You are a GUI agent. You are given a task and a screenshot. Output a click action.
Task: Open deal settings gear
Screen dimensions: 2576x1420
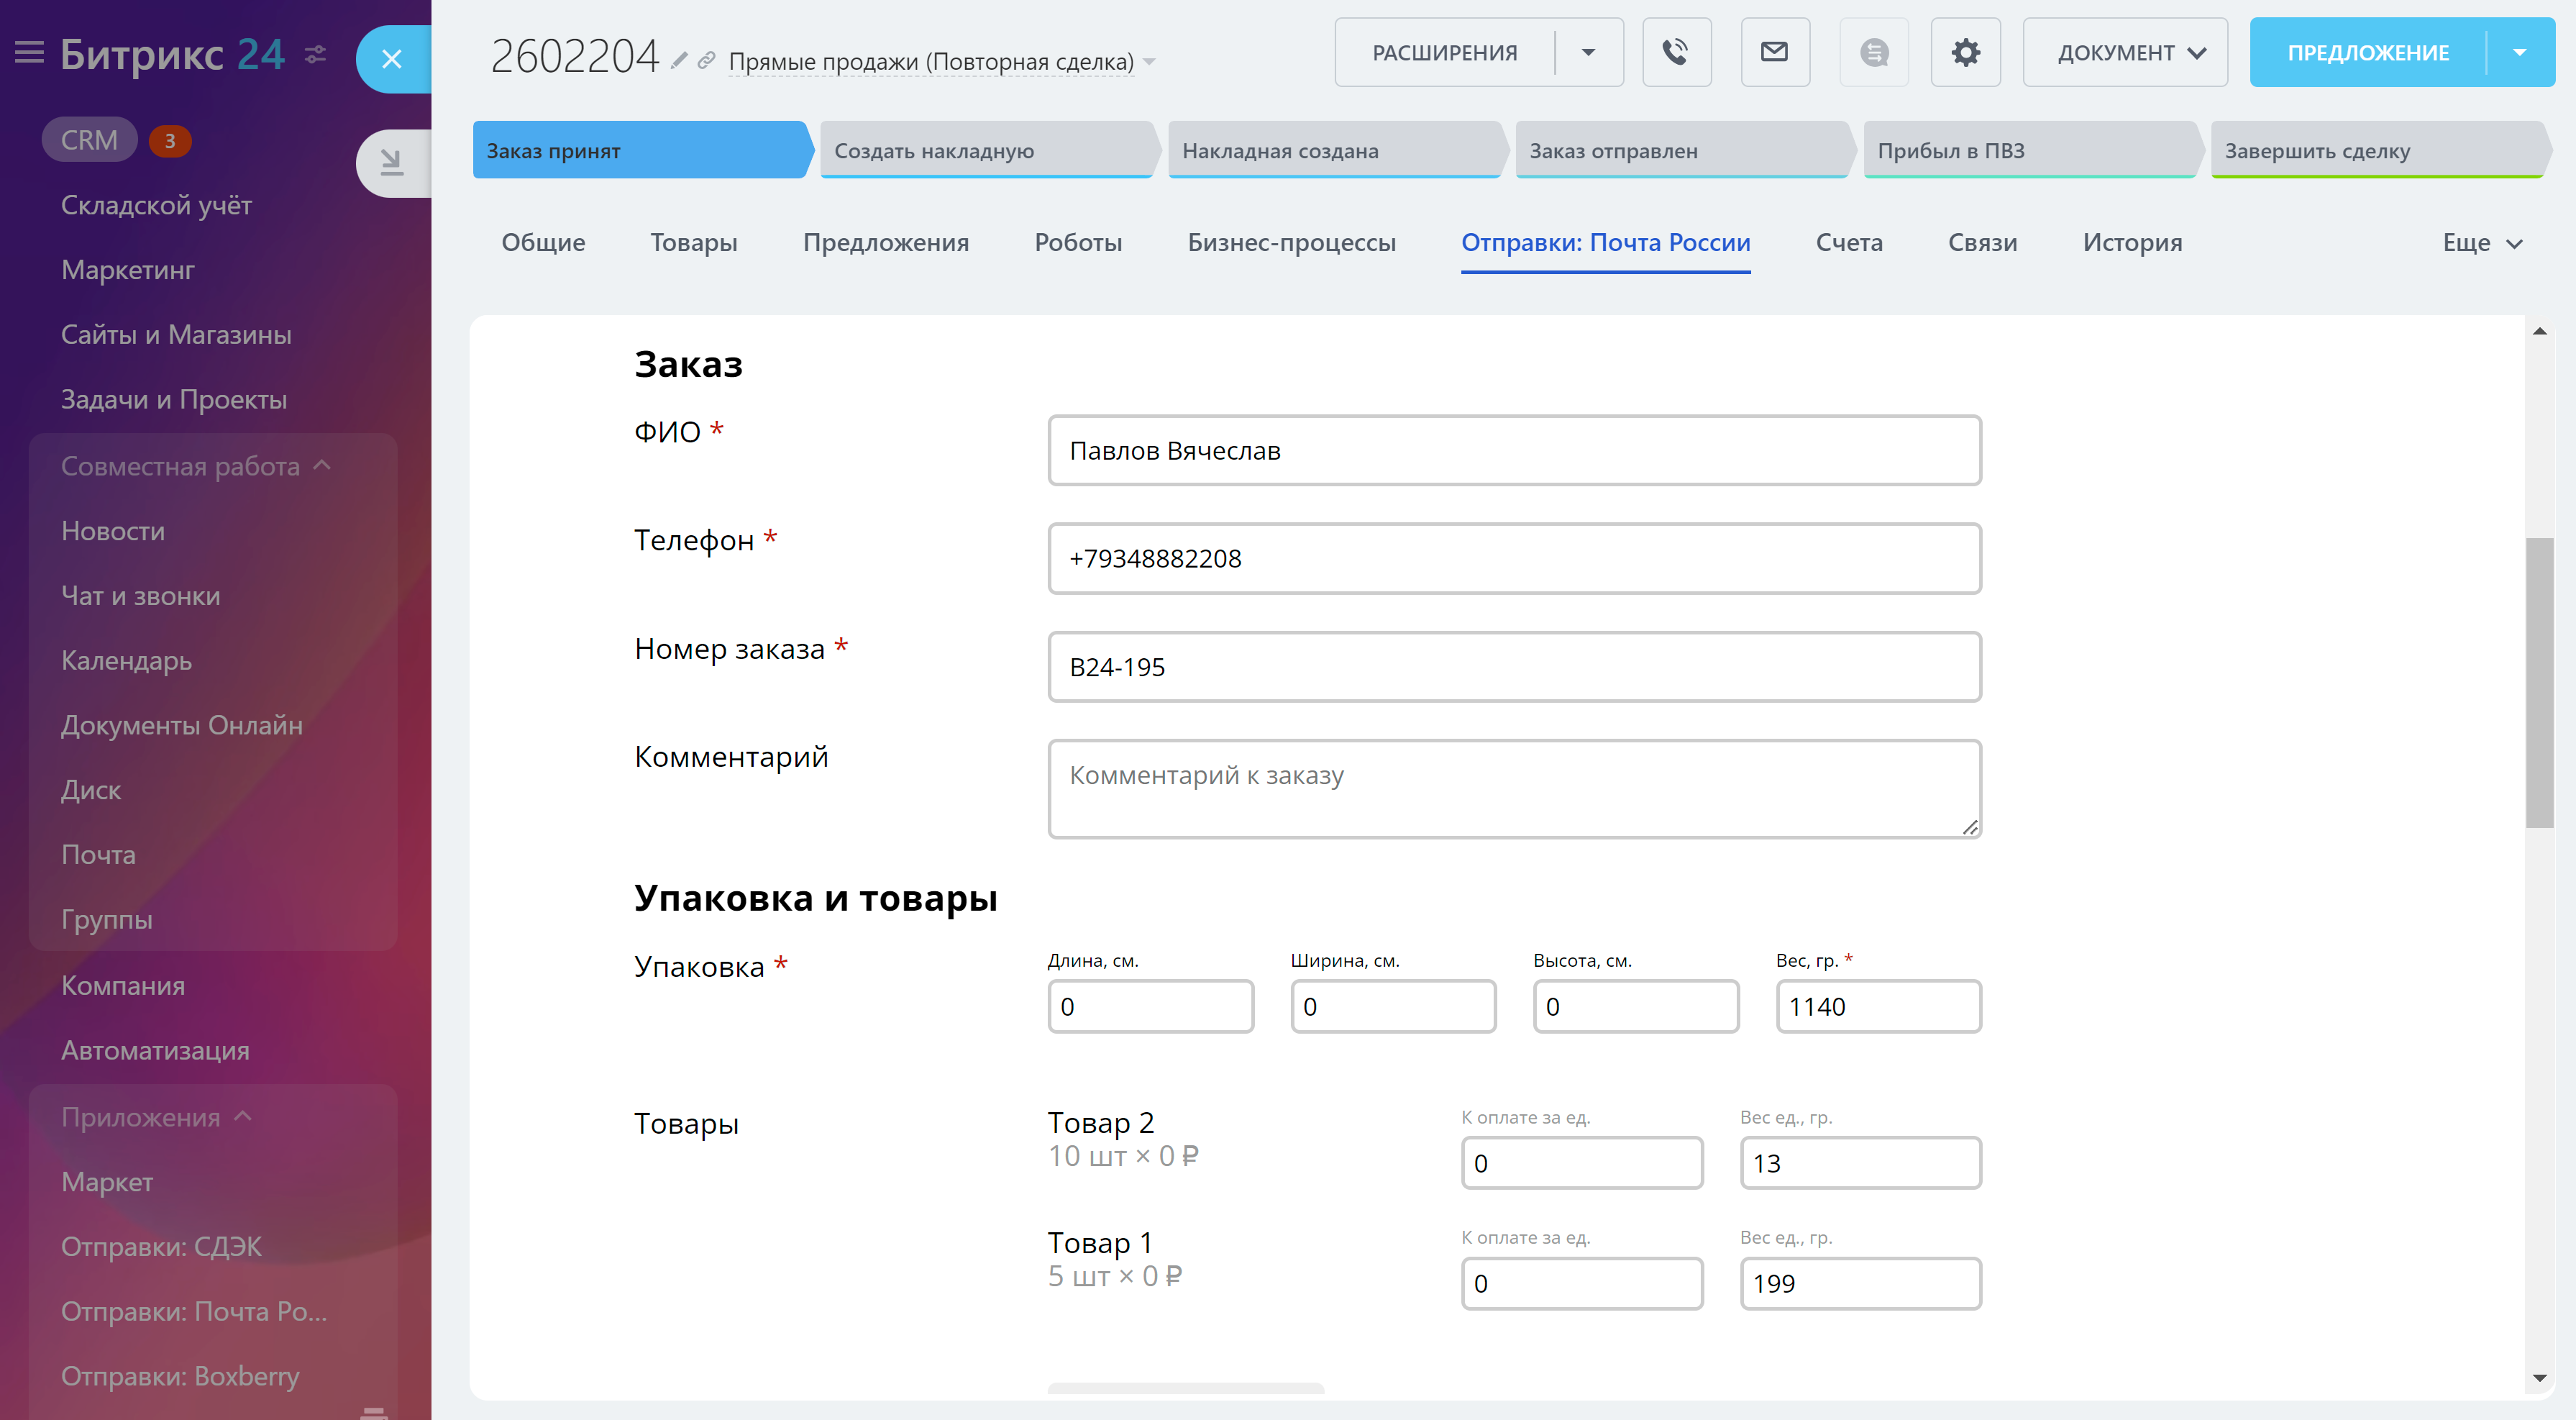1965,52
